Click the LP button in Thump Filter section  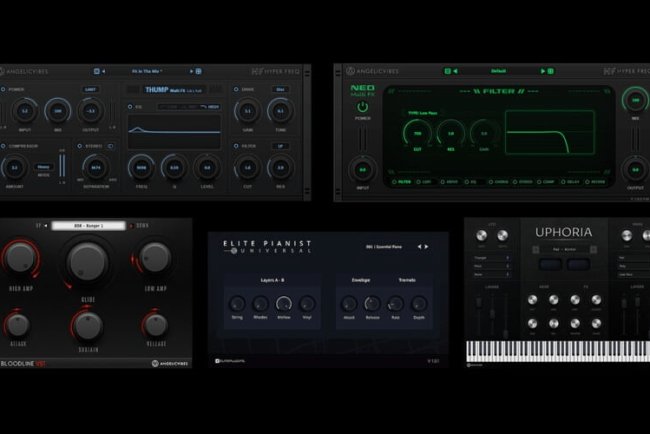pyautogui.click(x=282, y=145)
